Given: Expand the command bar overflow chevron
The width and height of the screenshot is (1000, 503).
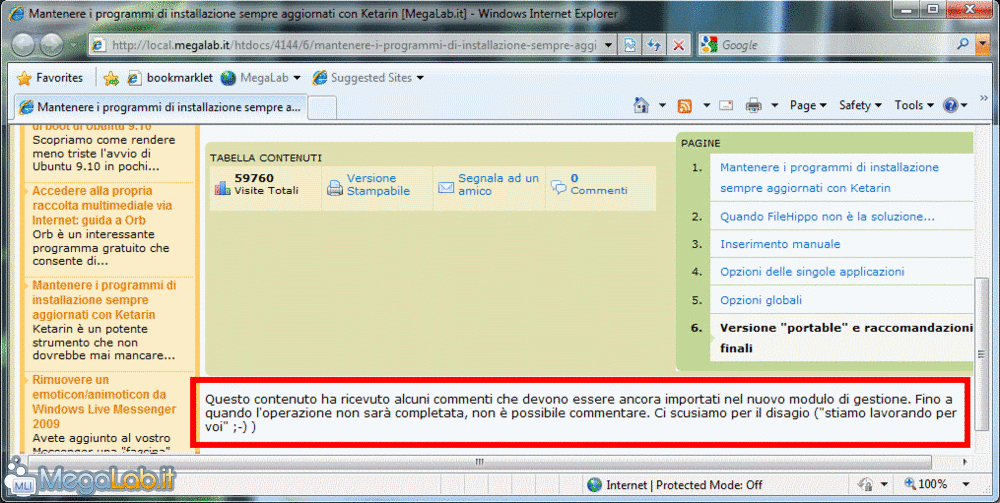Looking at the screenshot, I should point(983,98).
